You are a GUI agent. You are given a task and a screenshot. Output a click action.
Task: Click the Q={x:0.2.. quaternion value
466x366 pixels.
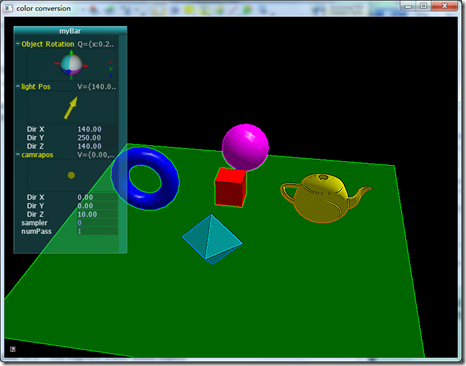click(96, 44)
